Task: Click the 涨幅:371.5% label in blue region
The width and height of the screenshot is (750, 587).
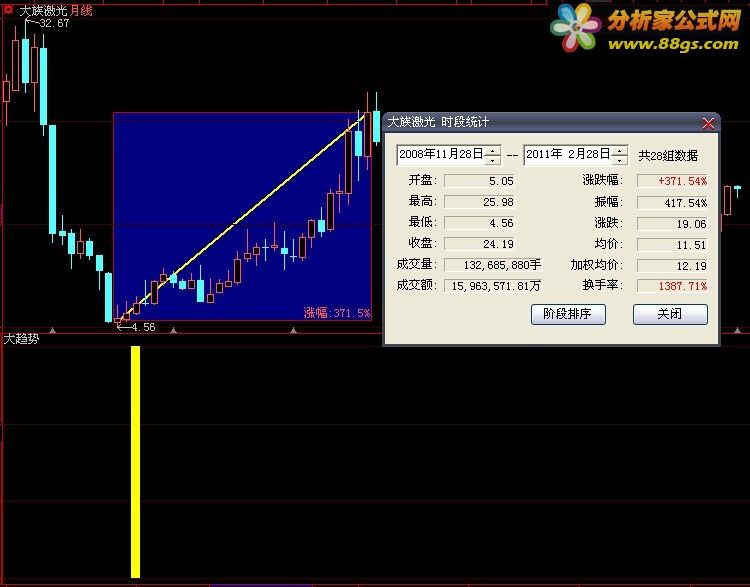Action: point(337,313)
